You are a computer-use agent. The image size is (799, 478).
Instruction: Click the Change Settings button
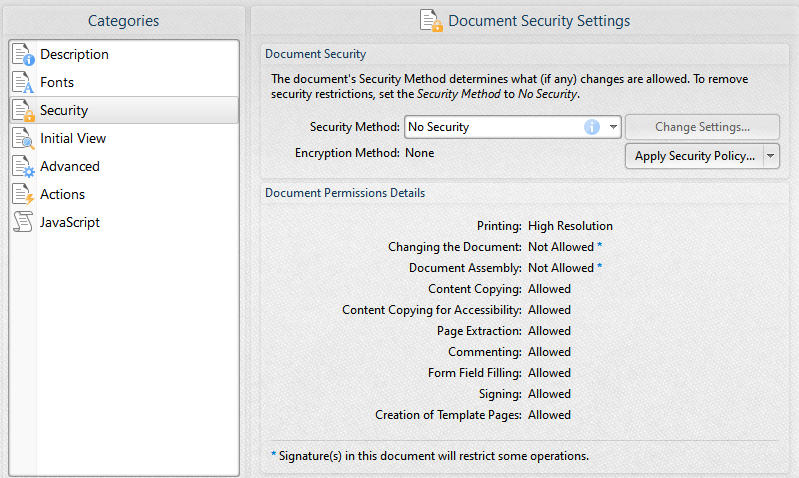[702, 127]
